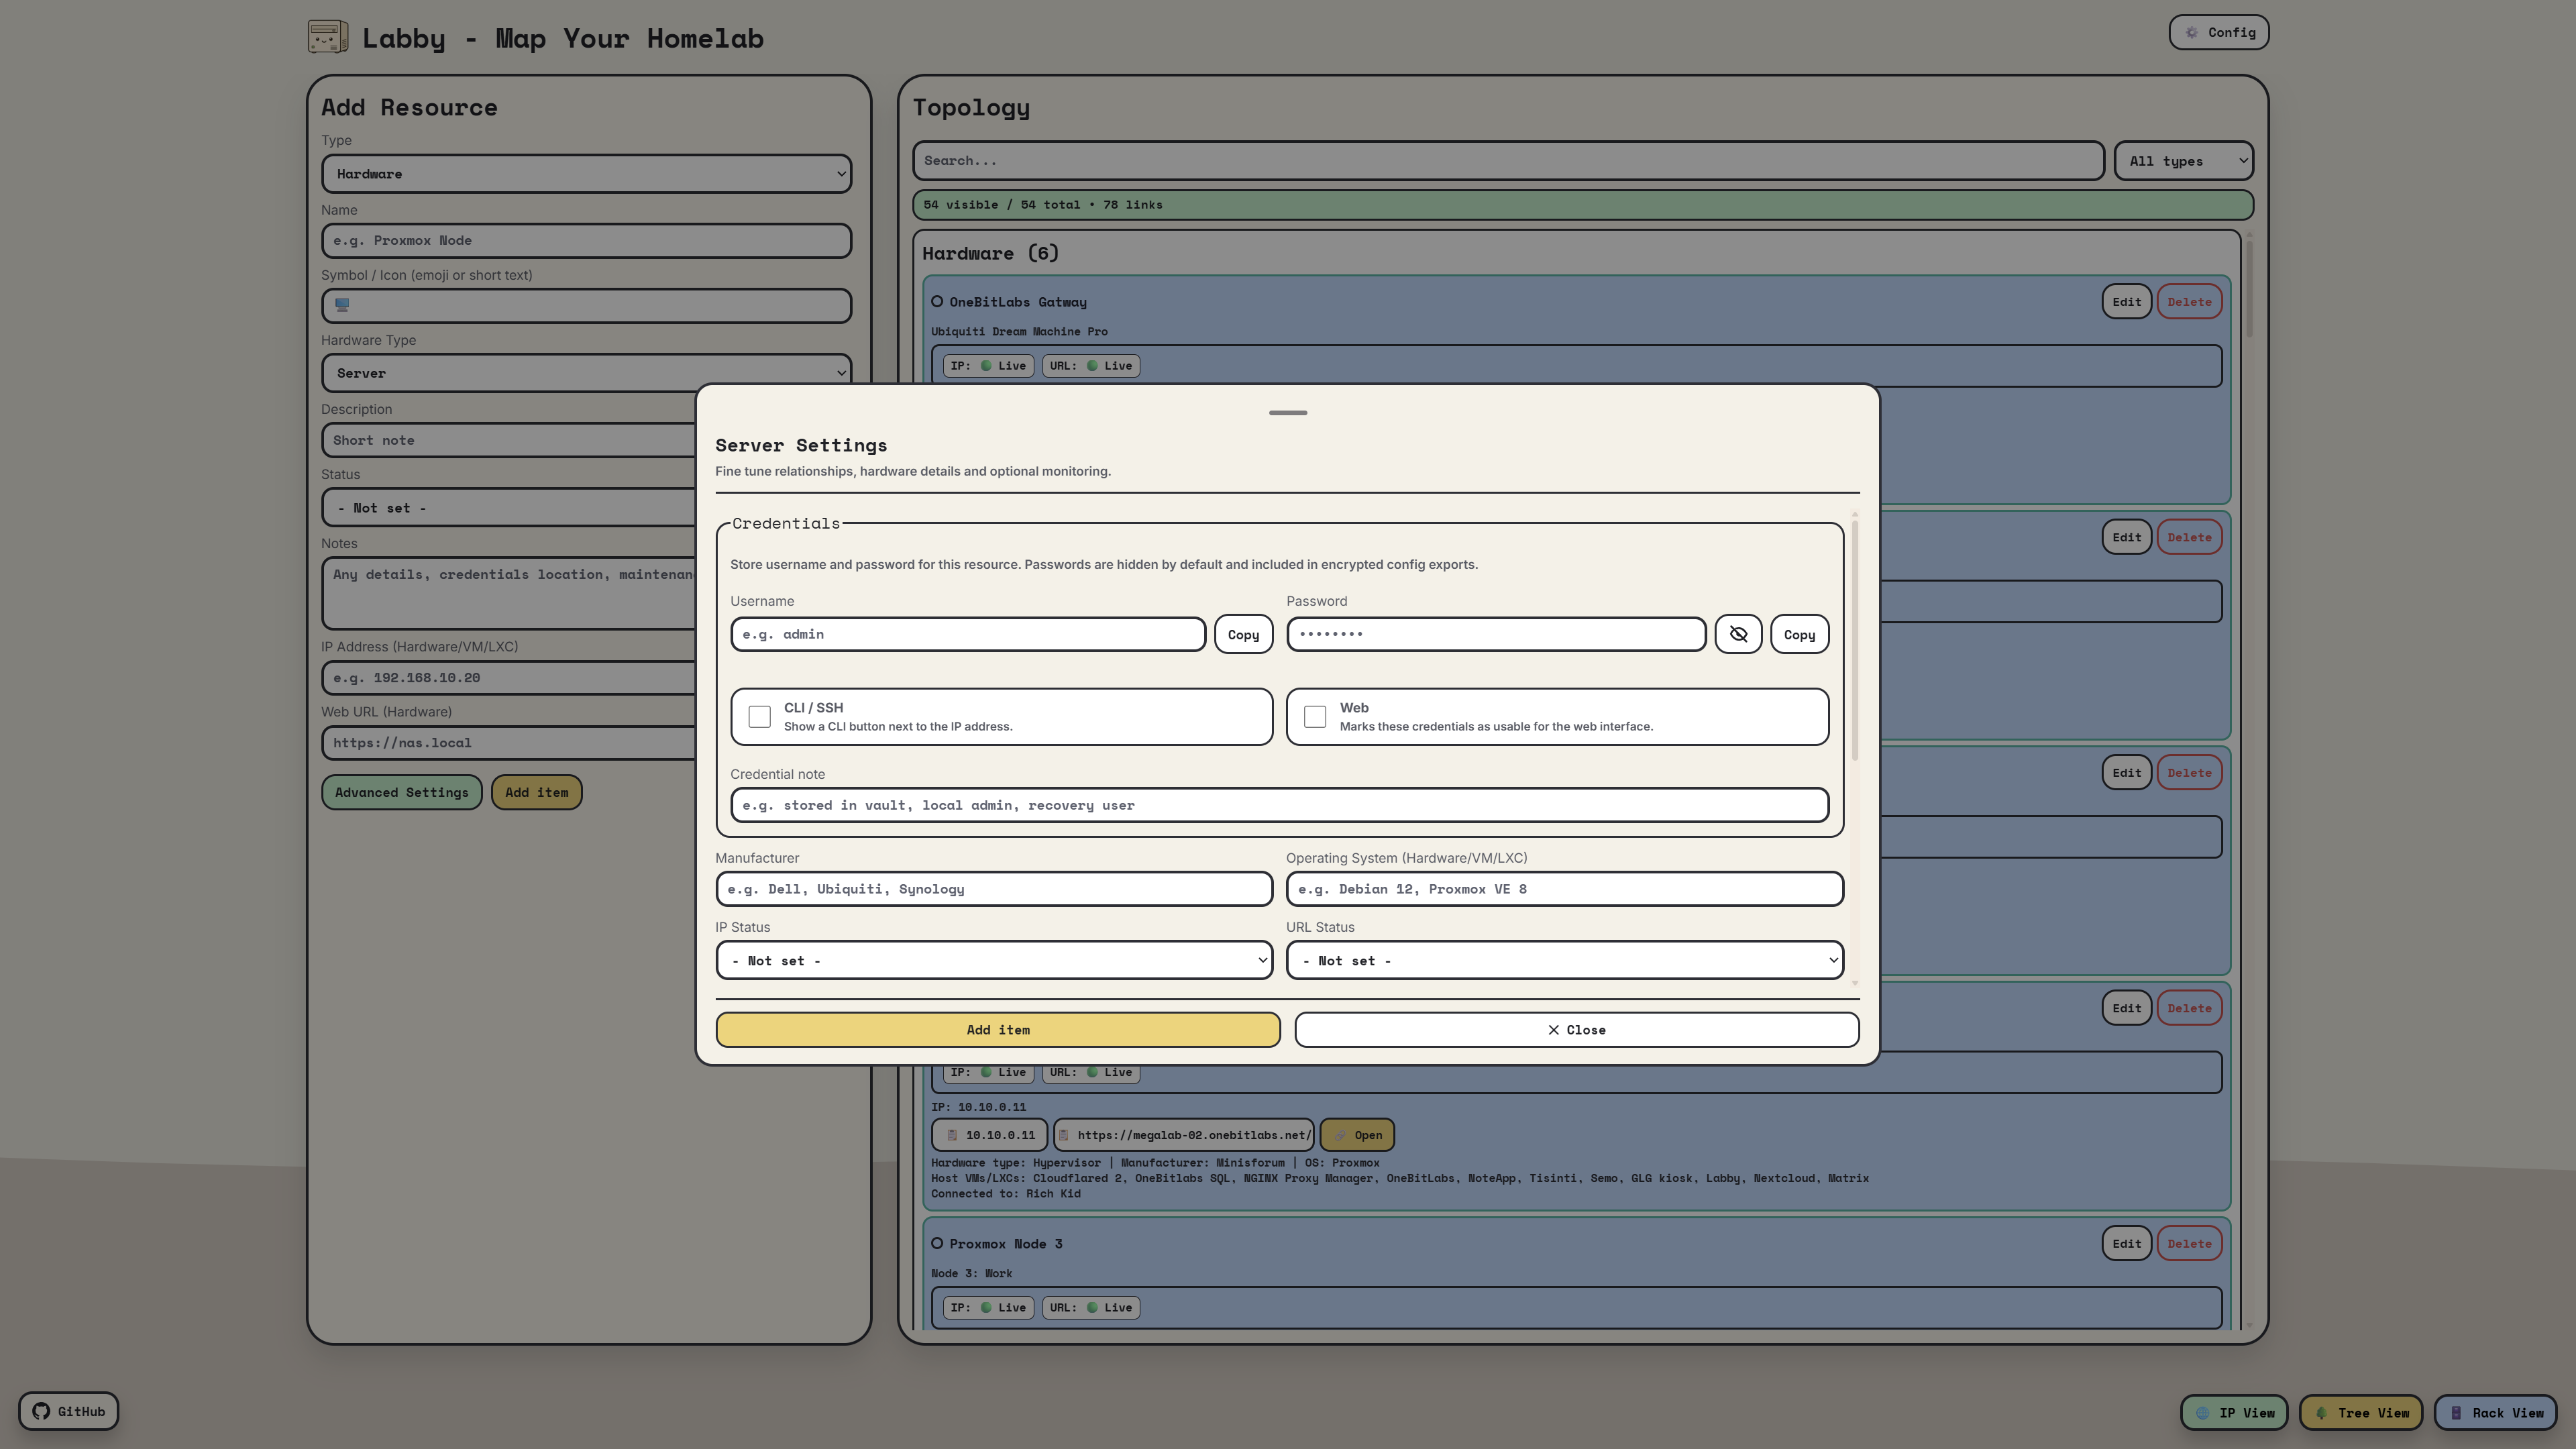Copy the Username value

click(x=1243, y=634)
